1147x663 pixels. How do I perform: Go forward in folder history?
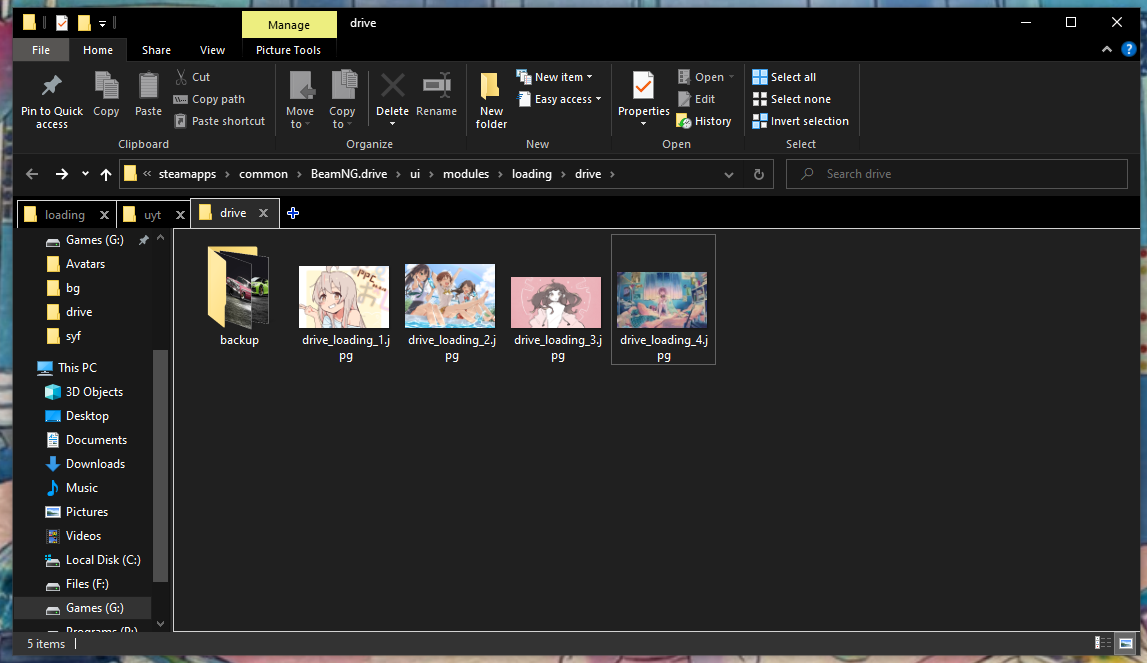pyautogui.click(x=61, y=174)
